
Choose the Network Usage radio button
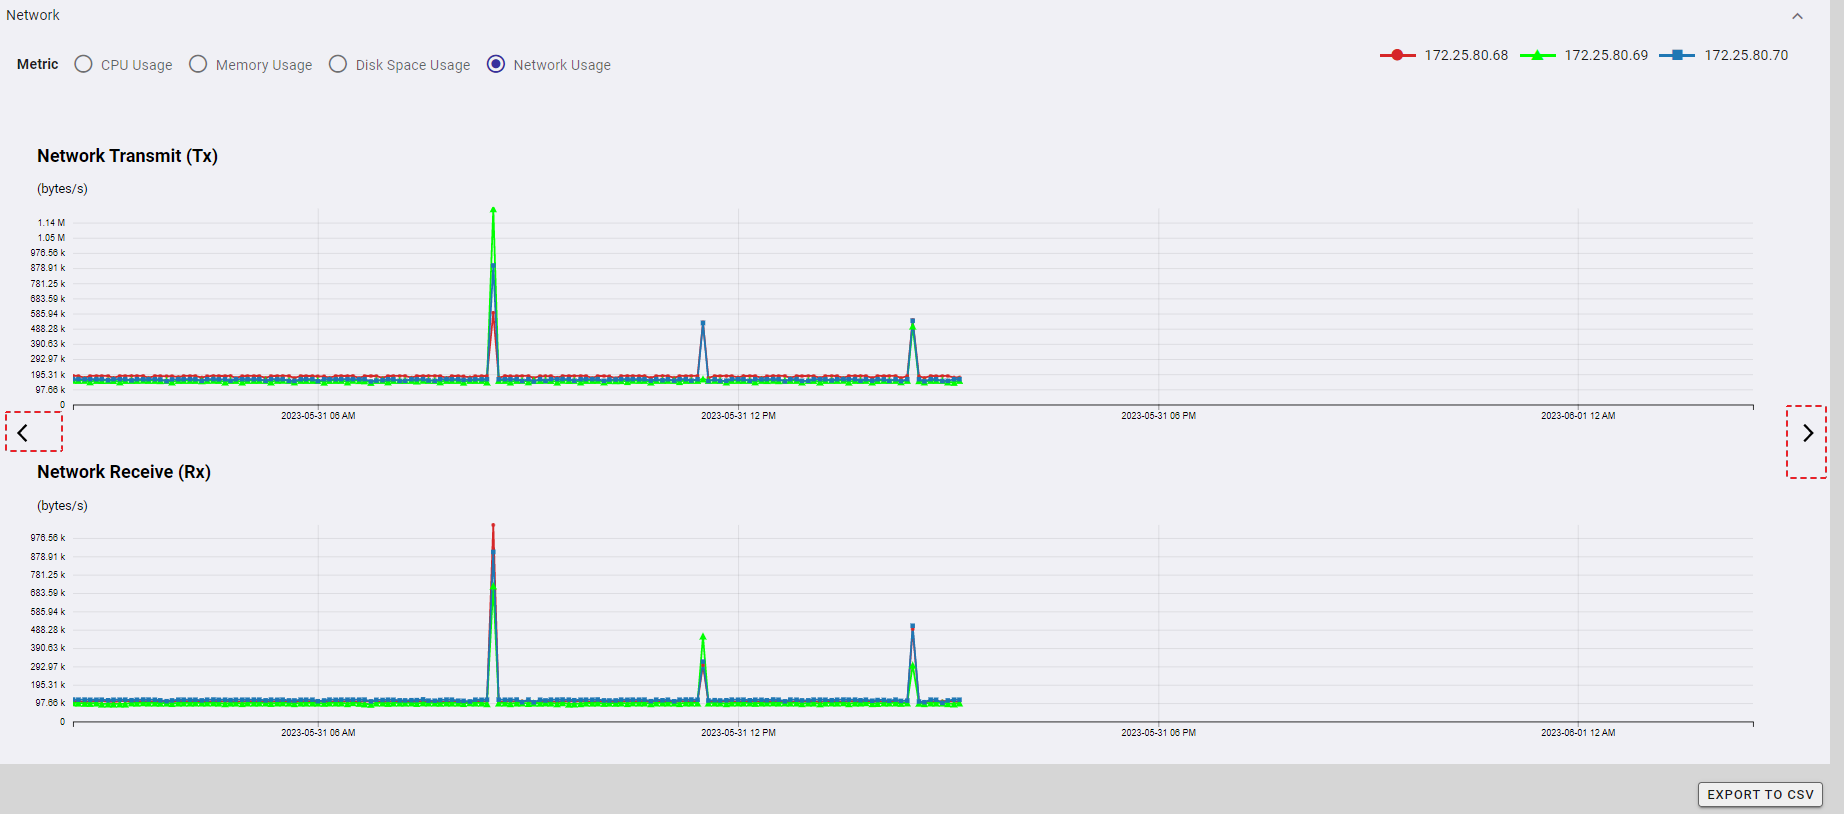click(x=496, y=64)
